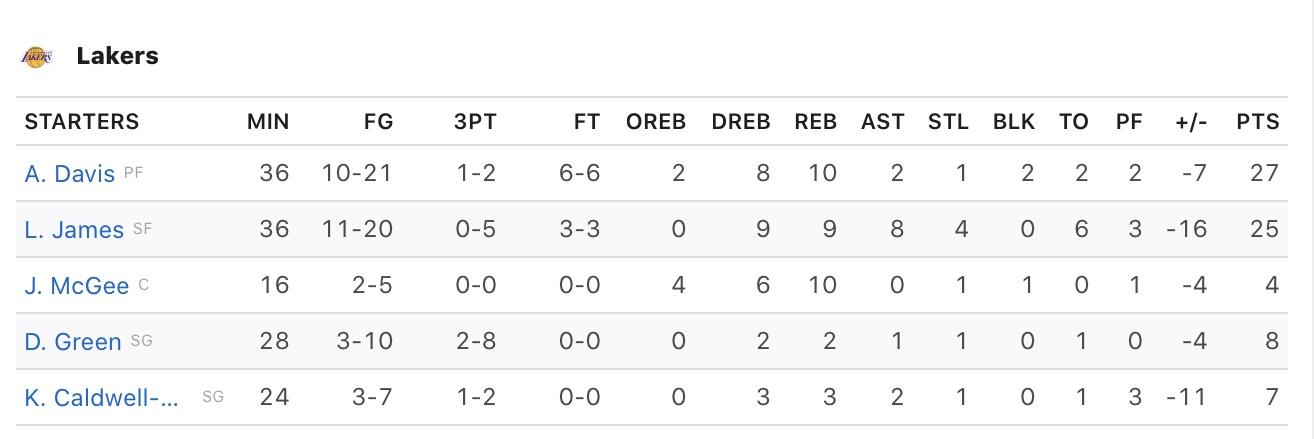This screenshot has width=1314, height=439.
Task: Select the DREB column header
Action: click(x=741, y=122)
